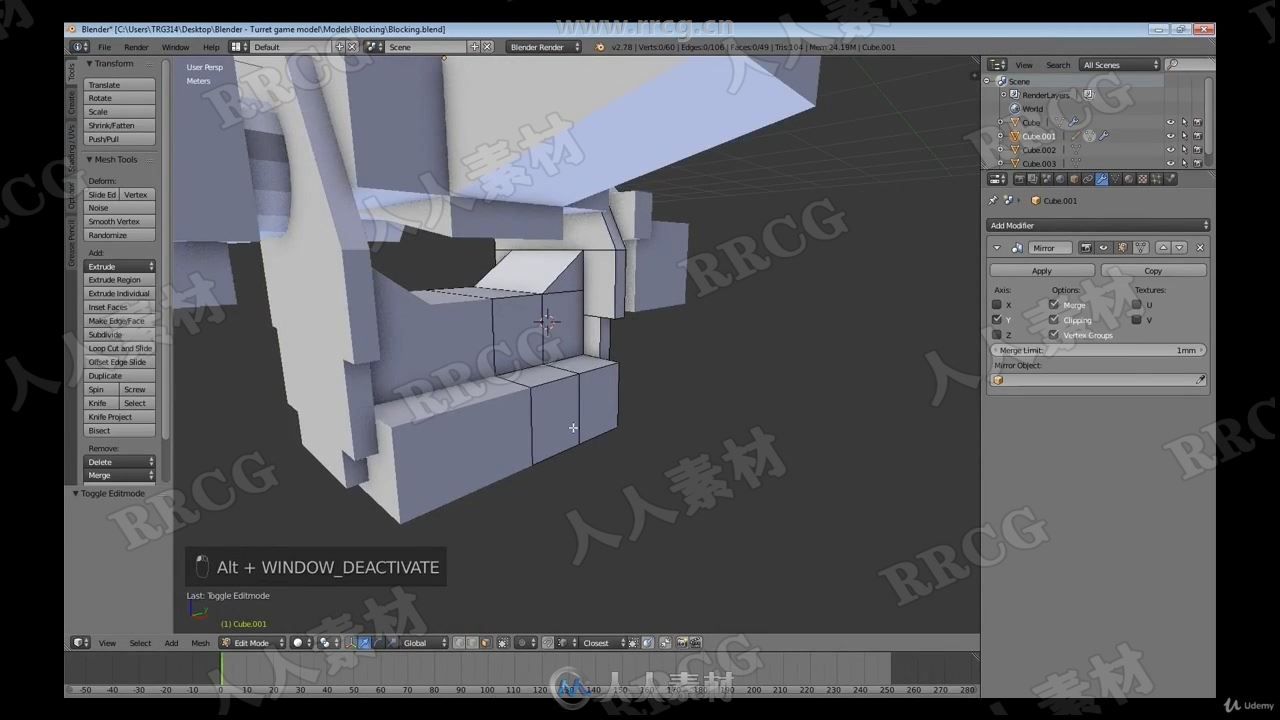Open the Material sphere tab in Properties
This screenshot has width=1280, height=720.
(1129, 179)
